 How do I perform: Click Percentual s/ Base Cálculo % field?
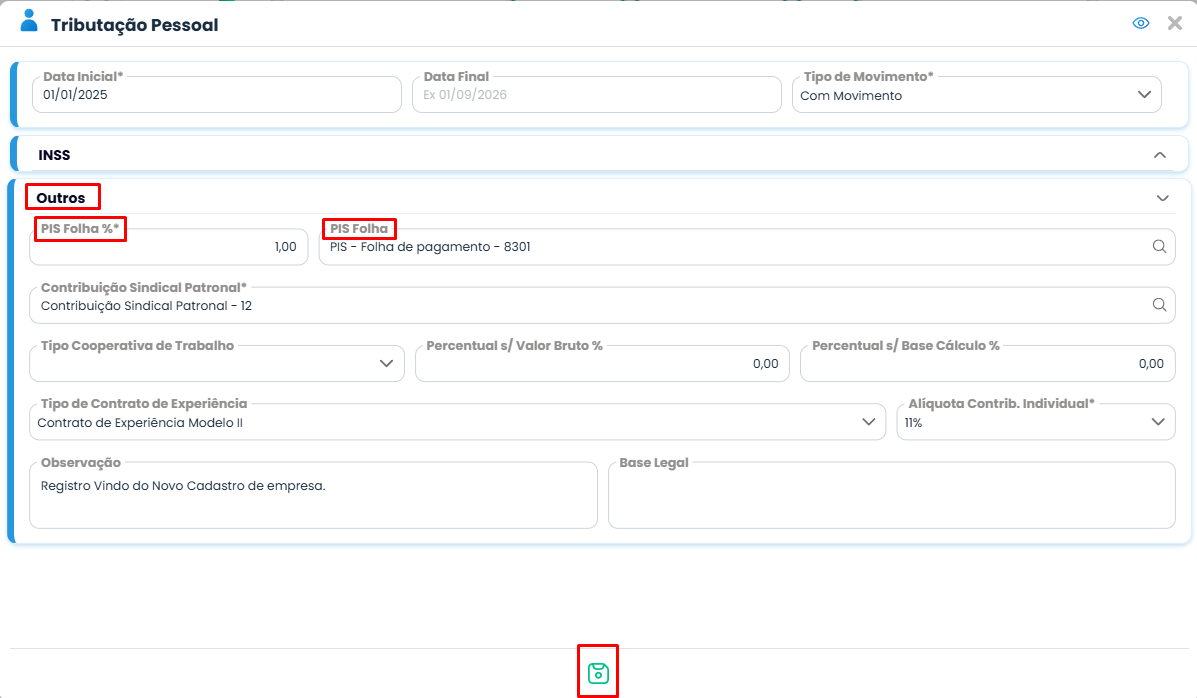[988, 364]
